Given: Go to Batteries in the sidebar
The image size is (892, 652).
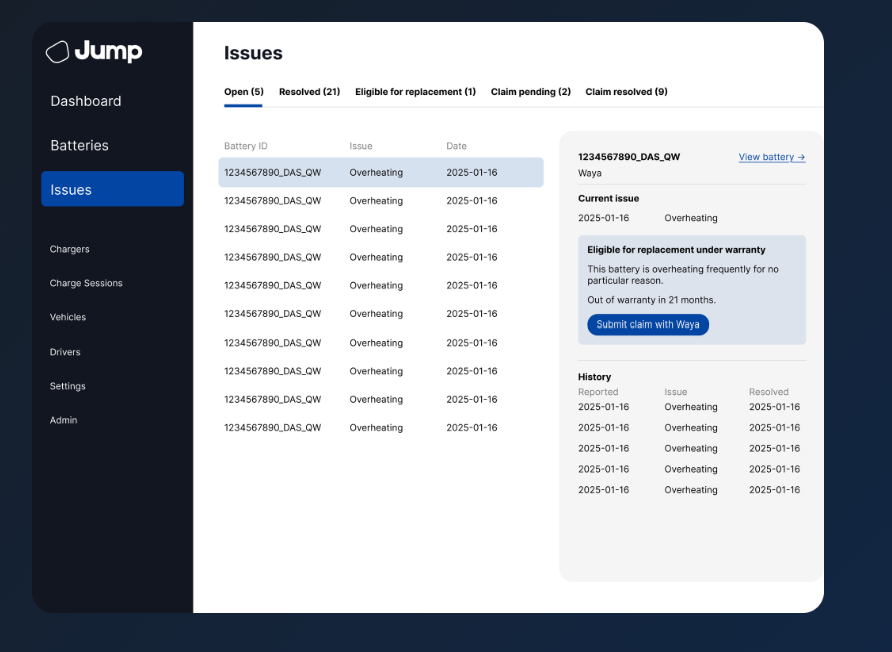Looking at the screenshot, I should coord(79,146).
